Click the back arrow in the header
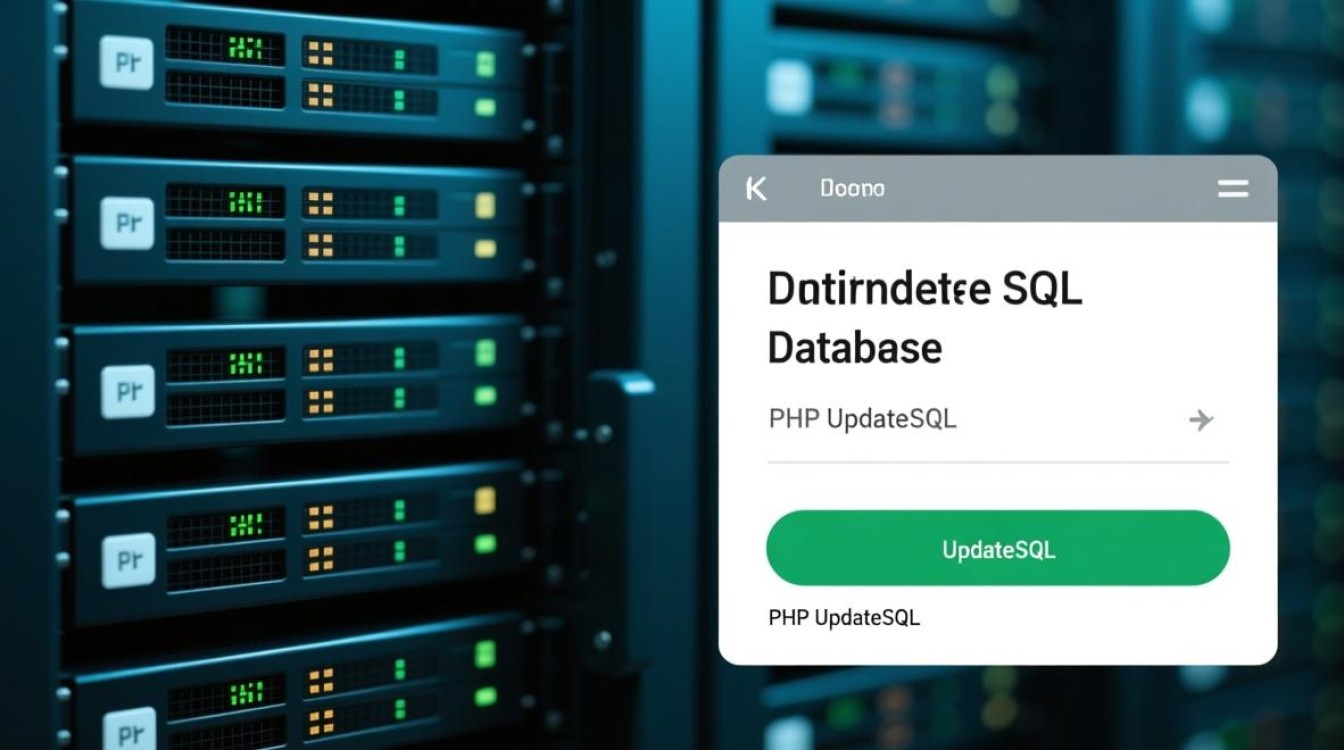Viewport: 1344px width, 750px height. point(757,188)
